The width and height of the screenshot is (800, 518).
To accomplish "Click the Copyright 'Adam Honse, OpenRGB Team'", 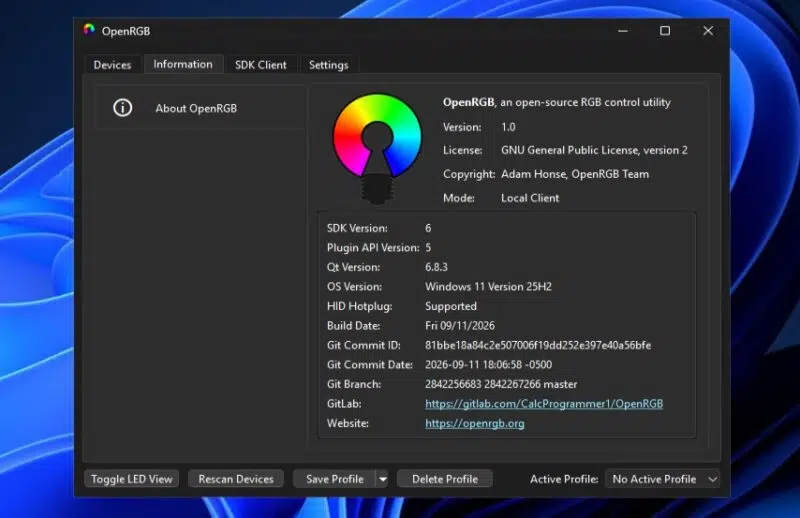I will point(575,174).
